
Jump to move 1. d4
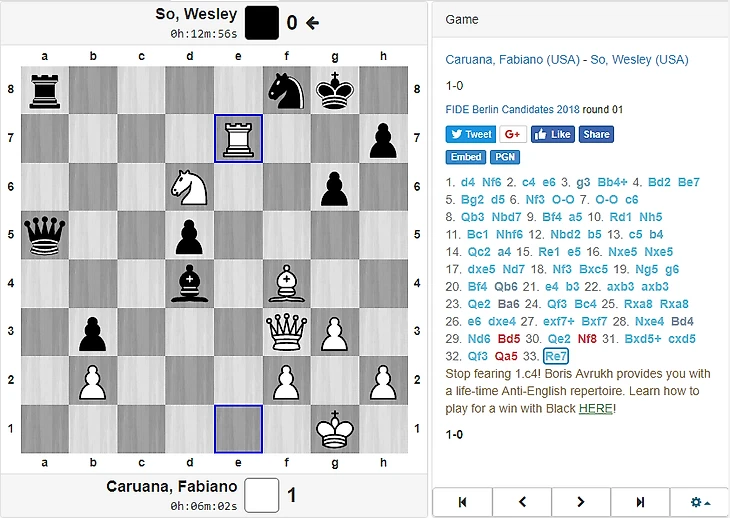[x=467, y=182]
